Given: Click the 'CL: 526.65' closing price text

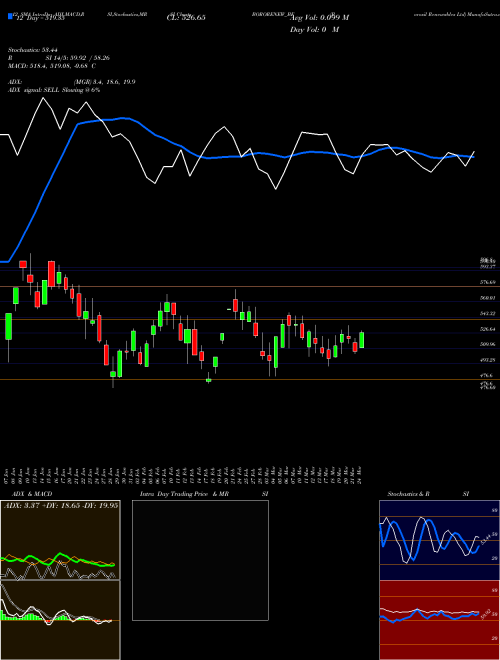Looking at the screenshot, I should (186, 18).
